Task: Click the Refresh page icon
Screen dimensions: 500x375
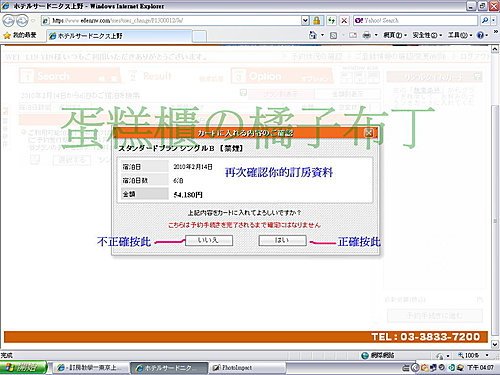Action: point(331,21)
